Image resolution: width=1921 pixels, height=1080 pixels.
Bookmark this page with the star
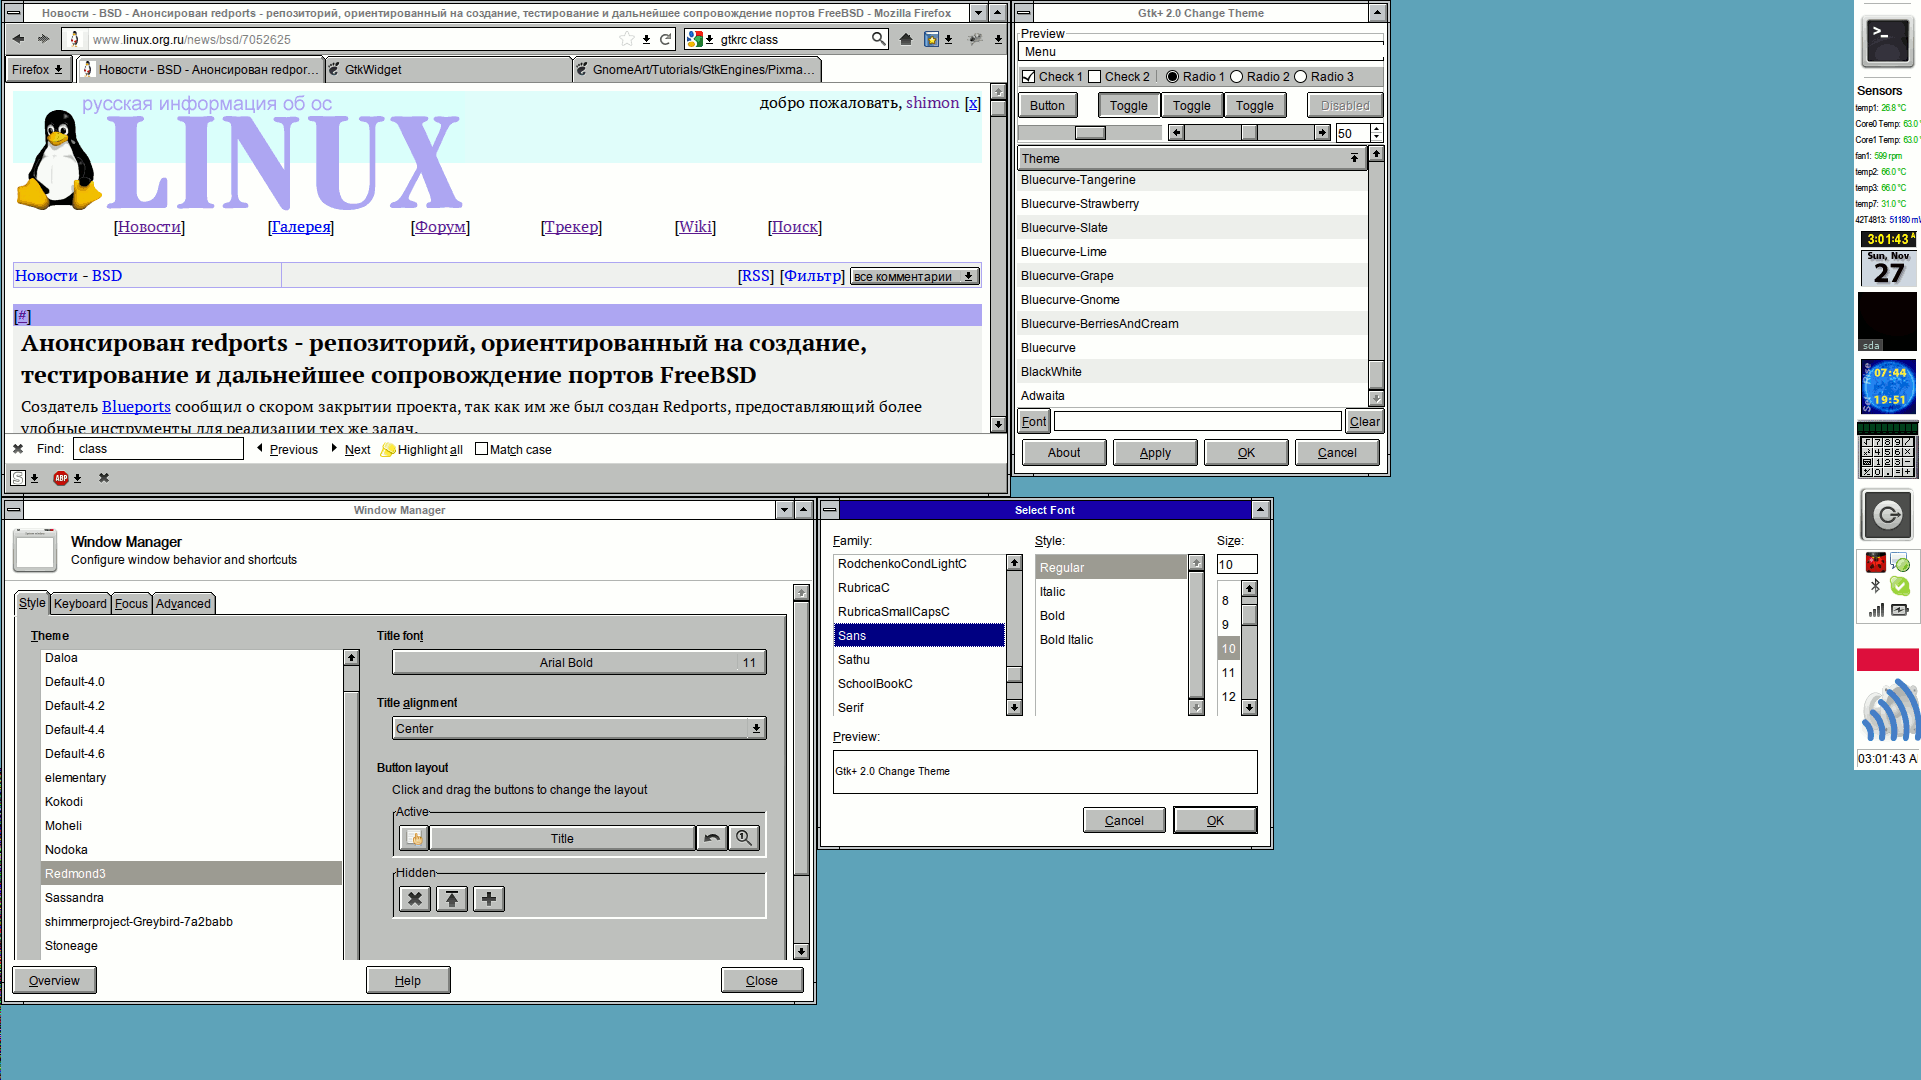tap(627, 39)
